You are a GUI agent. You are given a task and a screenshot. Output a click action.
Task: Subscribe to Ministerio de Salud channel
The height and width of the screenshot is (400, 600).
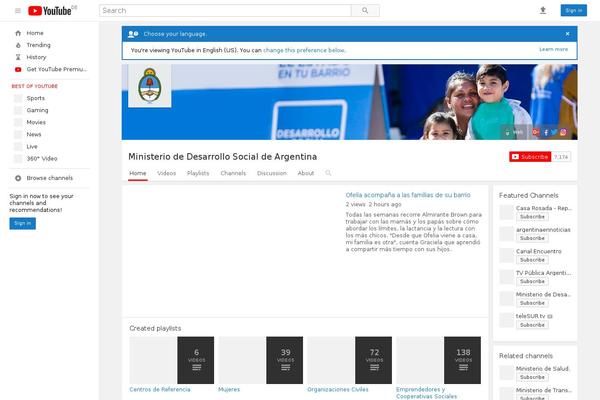tap(532, 377)
